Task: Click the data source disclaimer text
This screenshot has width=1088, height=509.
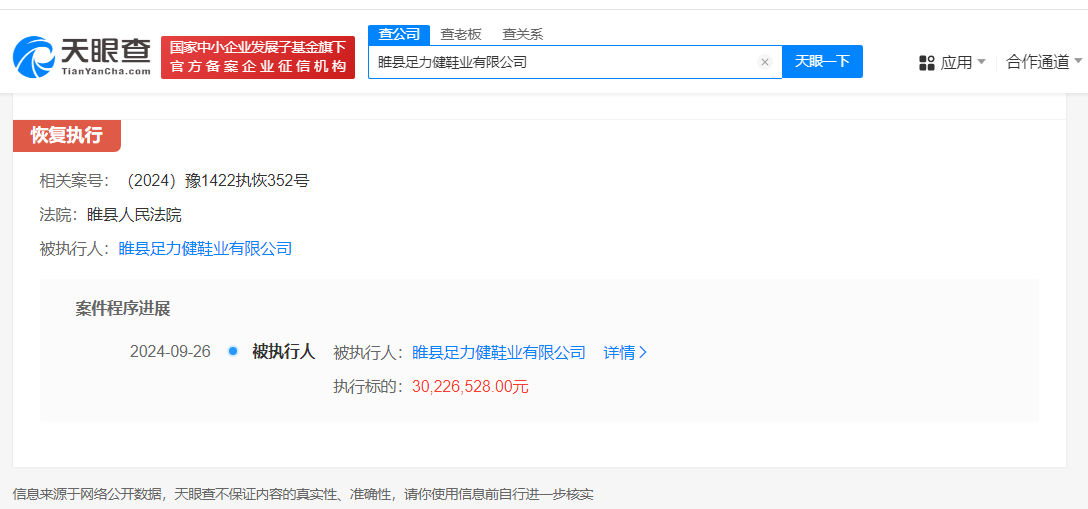Action: (x=303, y=494)
